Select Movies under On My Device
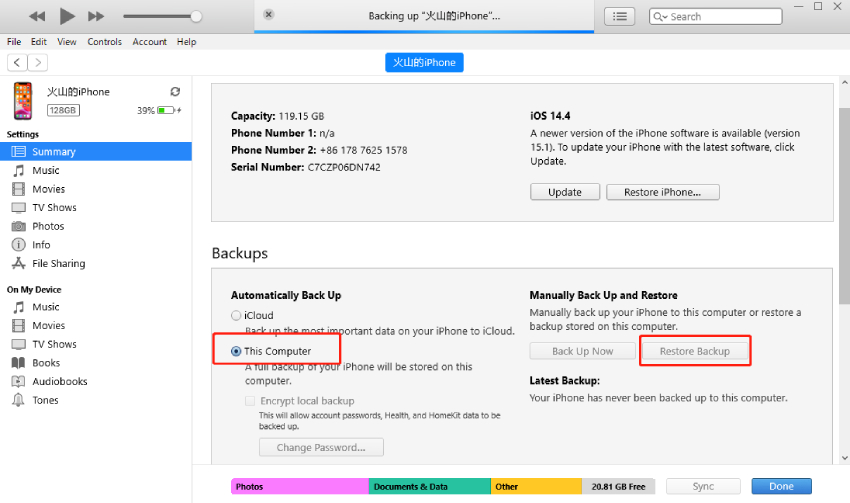Viewport: 850px width, 503px height. (x=96, y=325)
